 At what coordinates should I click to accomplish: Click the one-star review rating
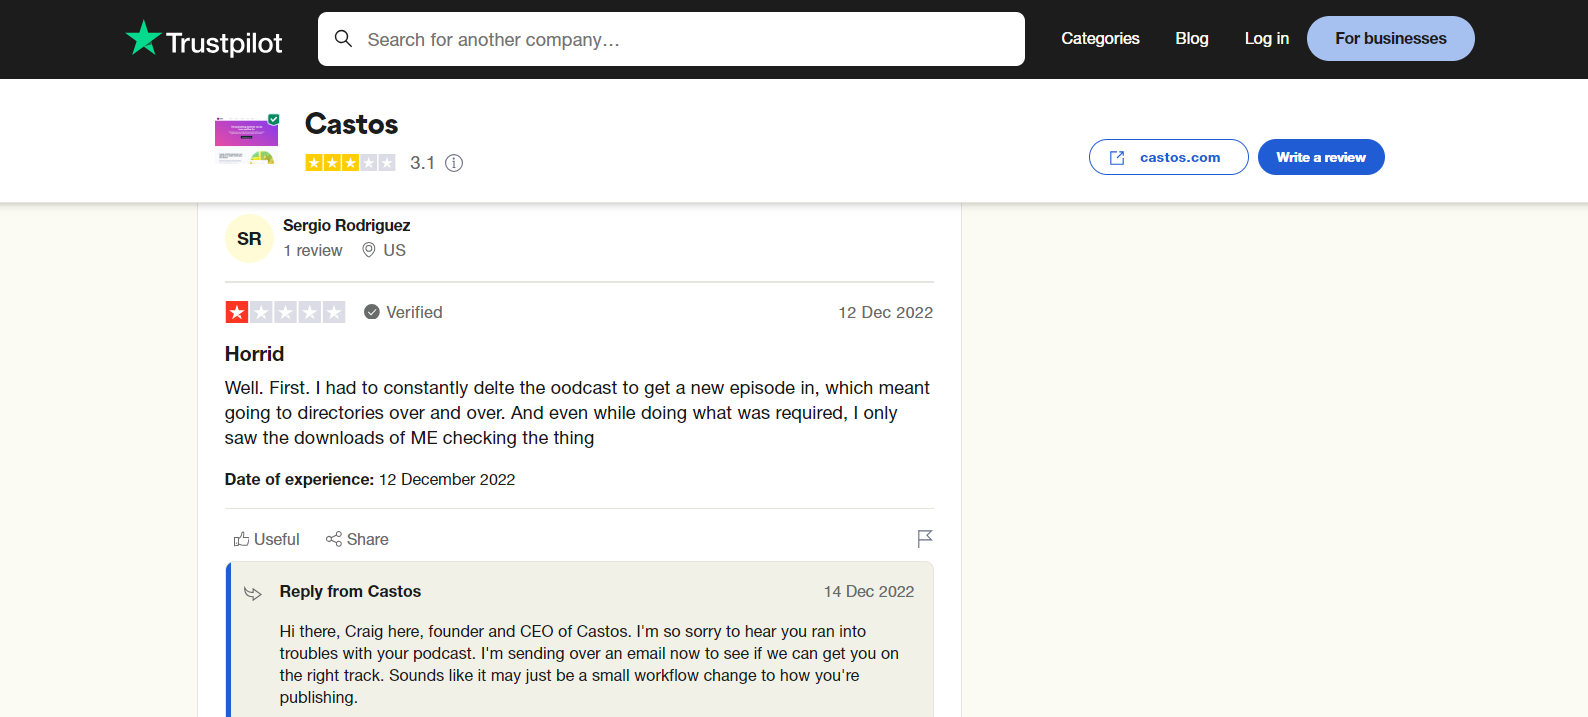pyautogui.click(x=285, y=312)
